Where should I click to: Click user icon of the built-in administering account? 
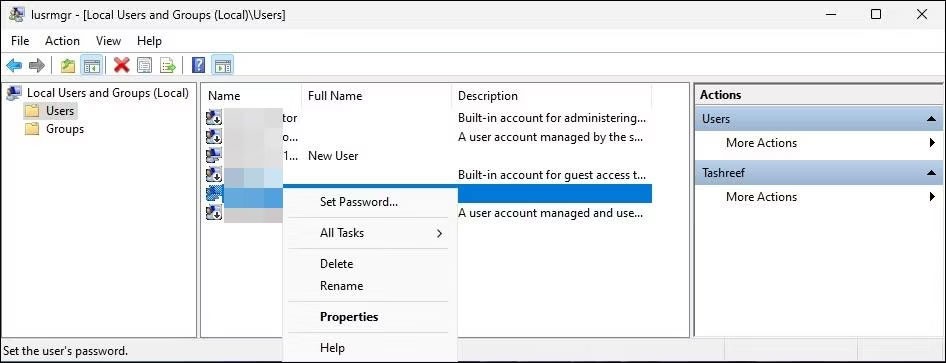214,118
